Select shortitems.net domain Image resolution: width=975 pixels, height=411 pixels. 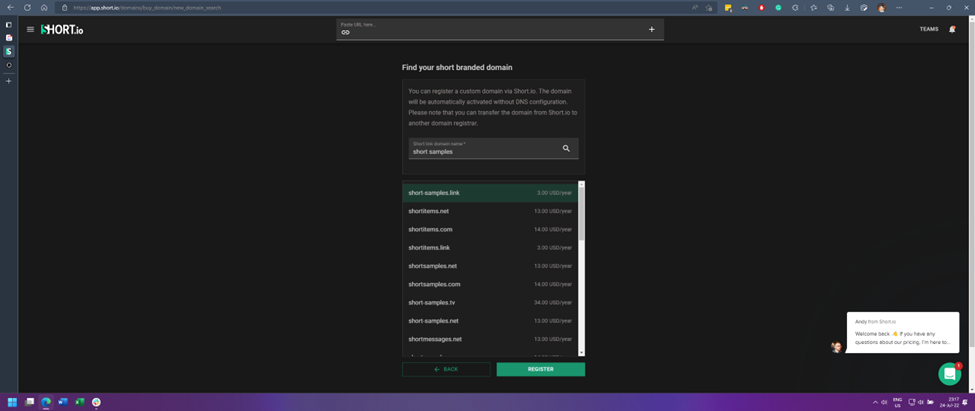point(490,211)
